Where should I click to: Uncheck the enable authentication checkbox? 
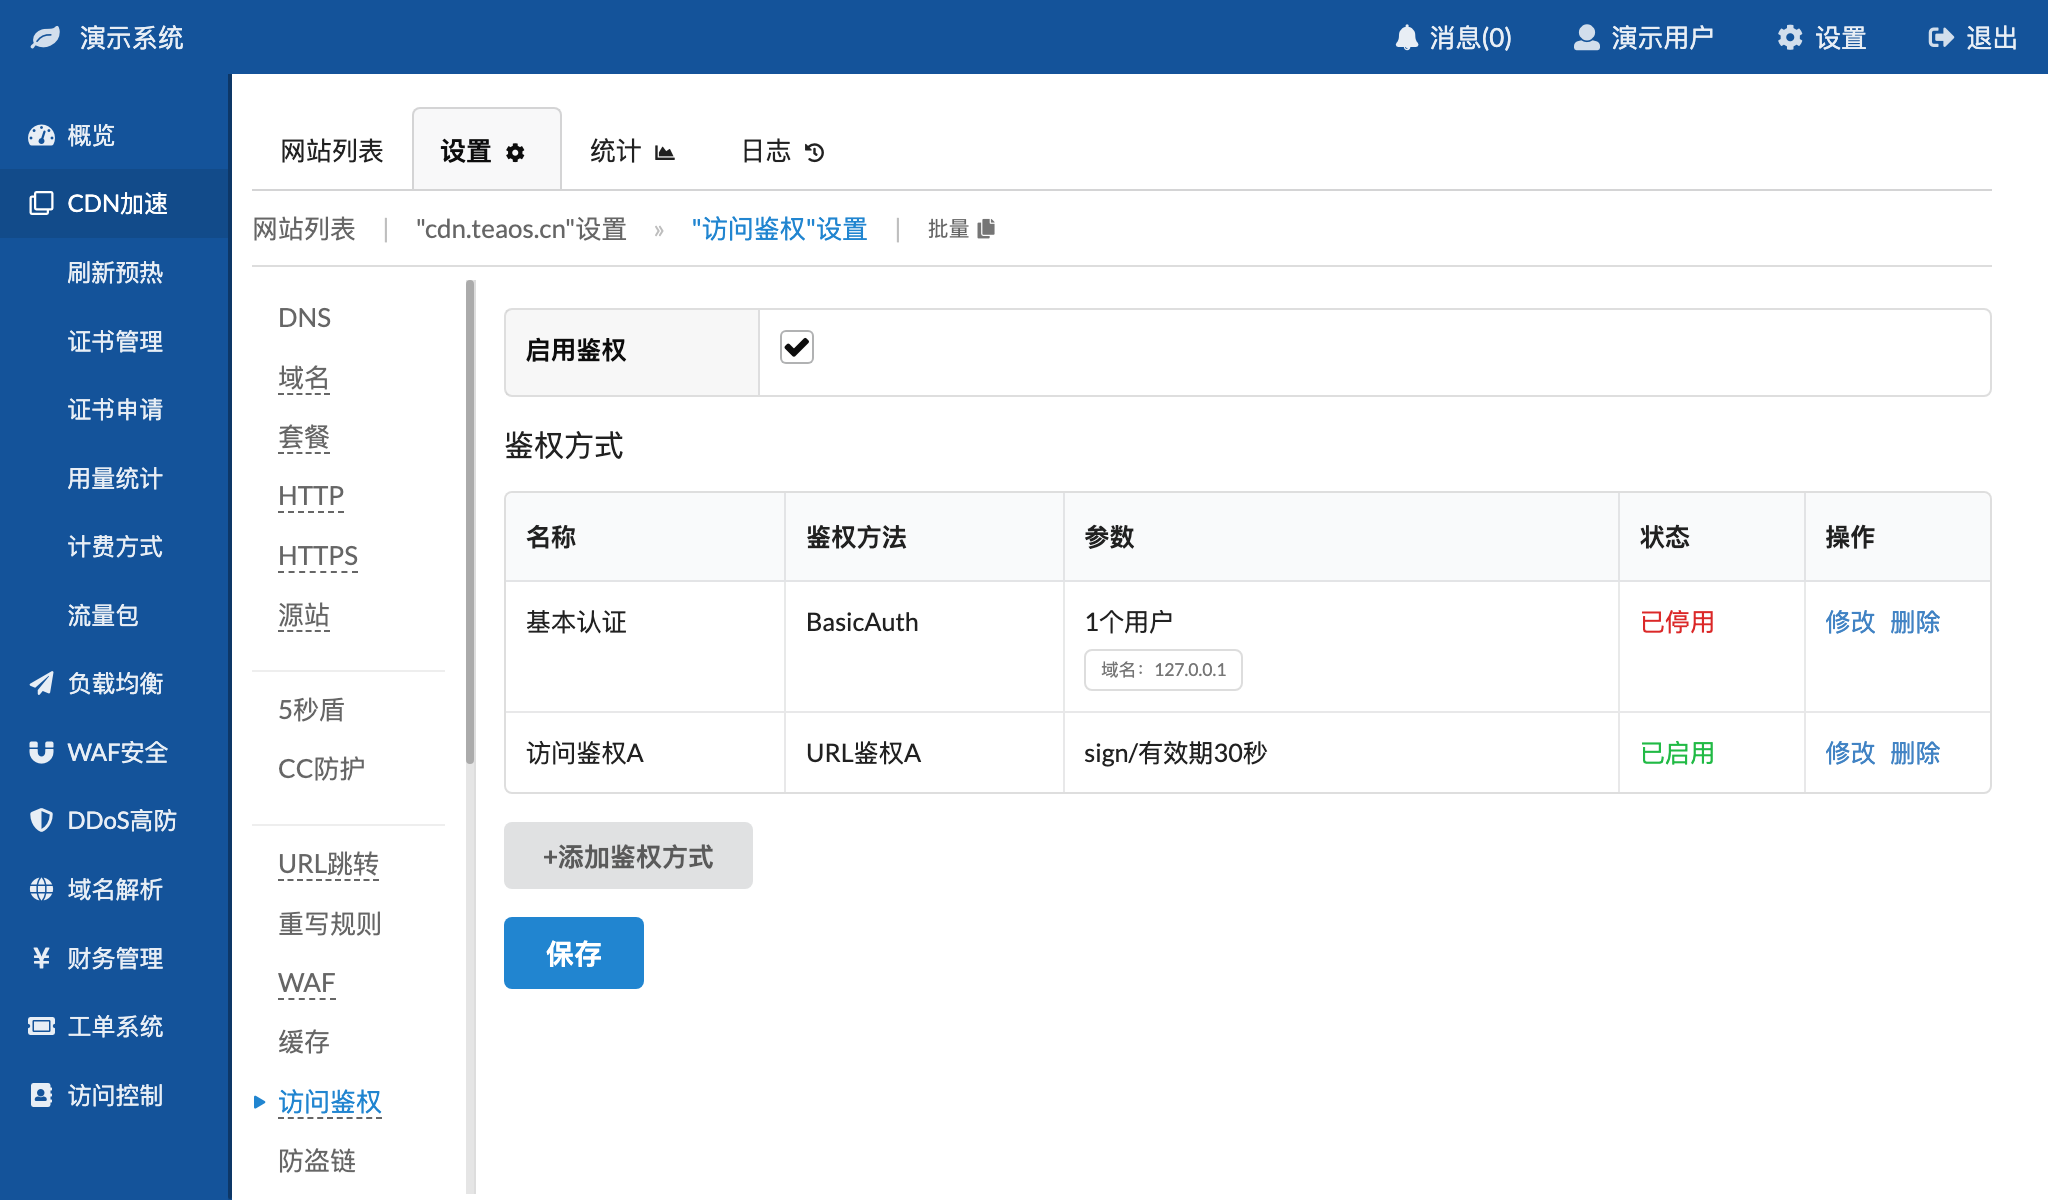[x=797, y=348]
